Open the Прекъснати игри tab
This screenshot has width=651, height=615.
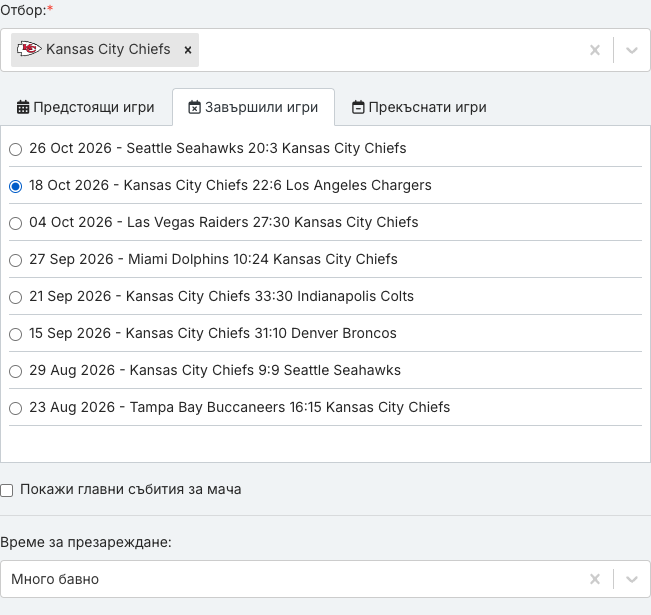419,107
